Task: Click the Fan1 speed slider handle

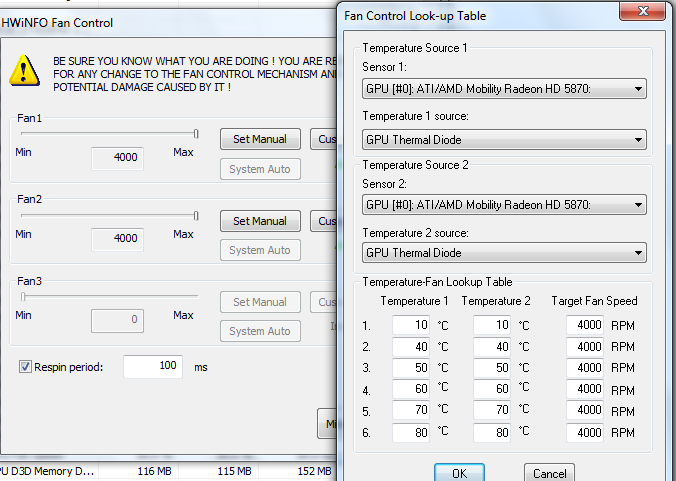Action: point(196,134)
